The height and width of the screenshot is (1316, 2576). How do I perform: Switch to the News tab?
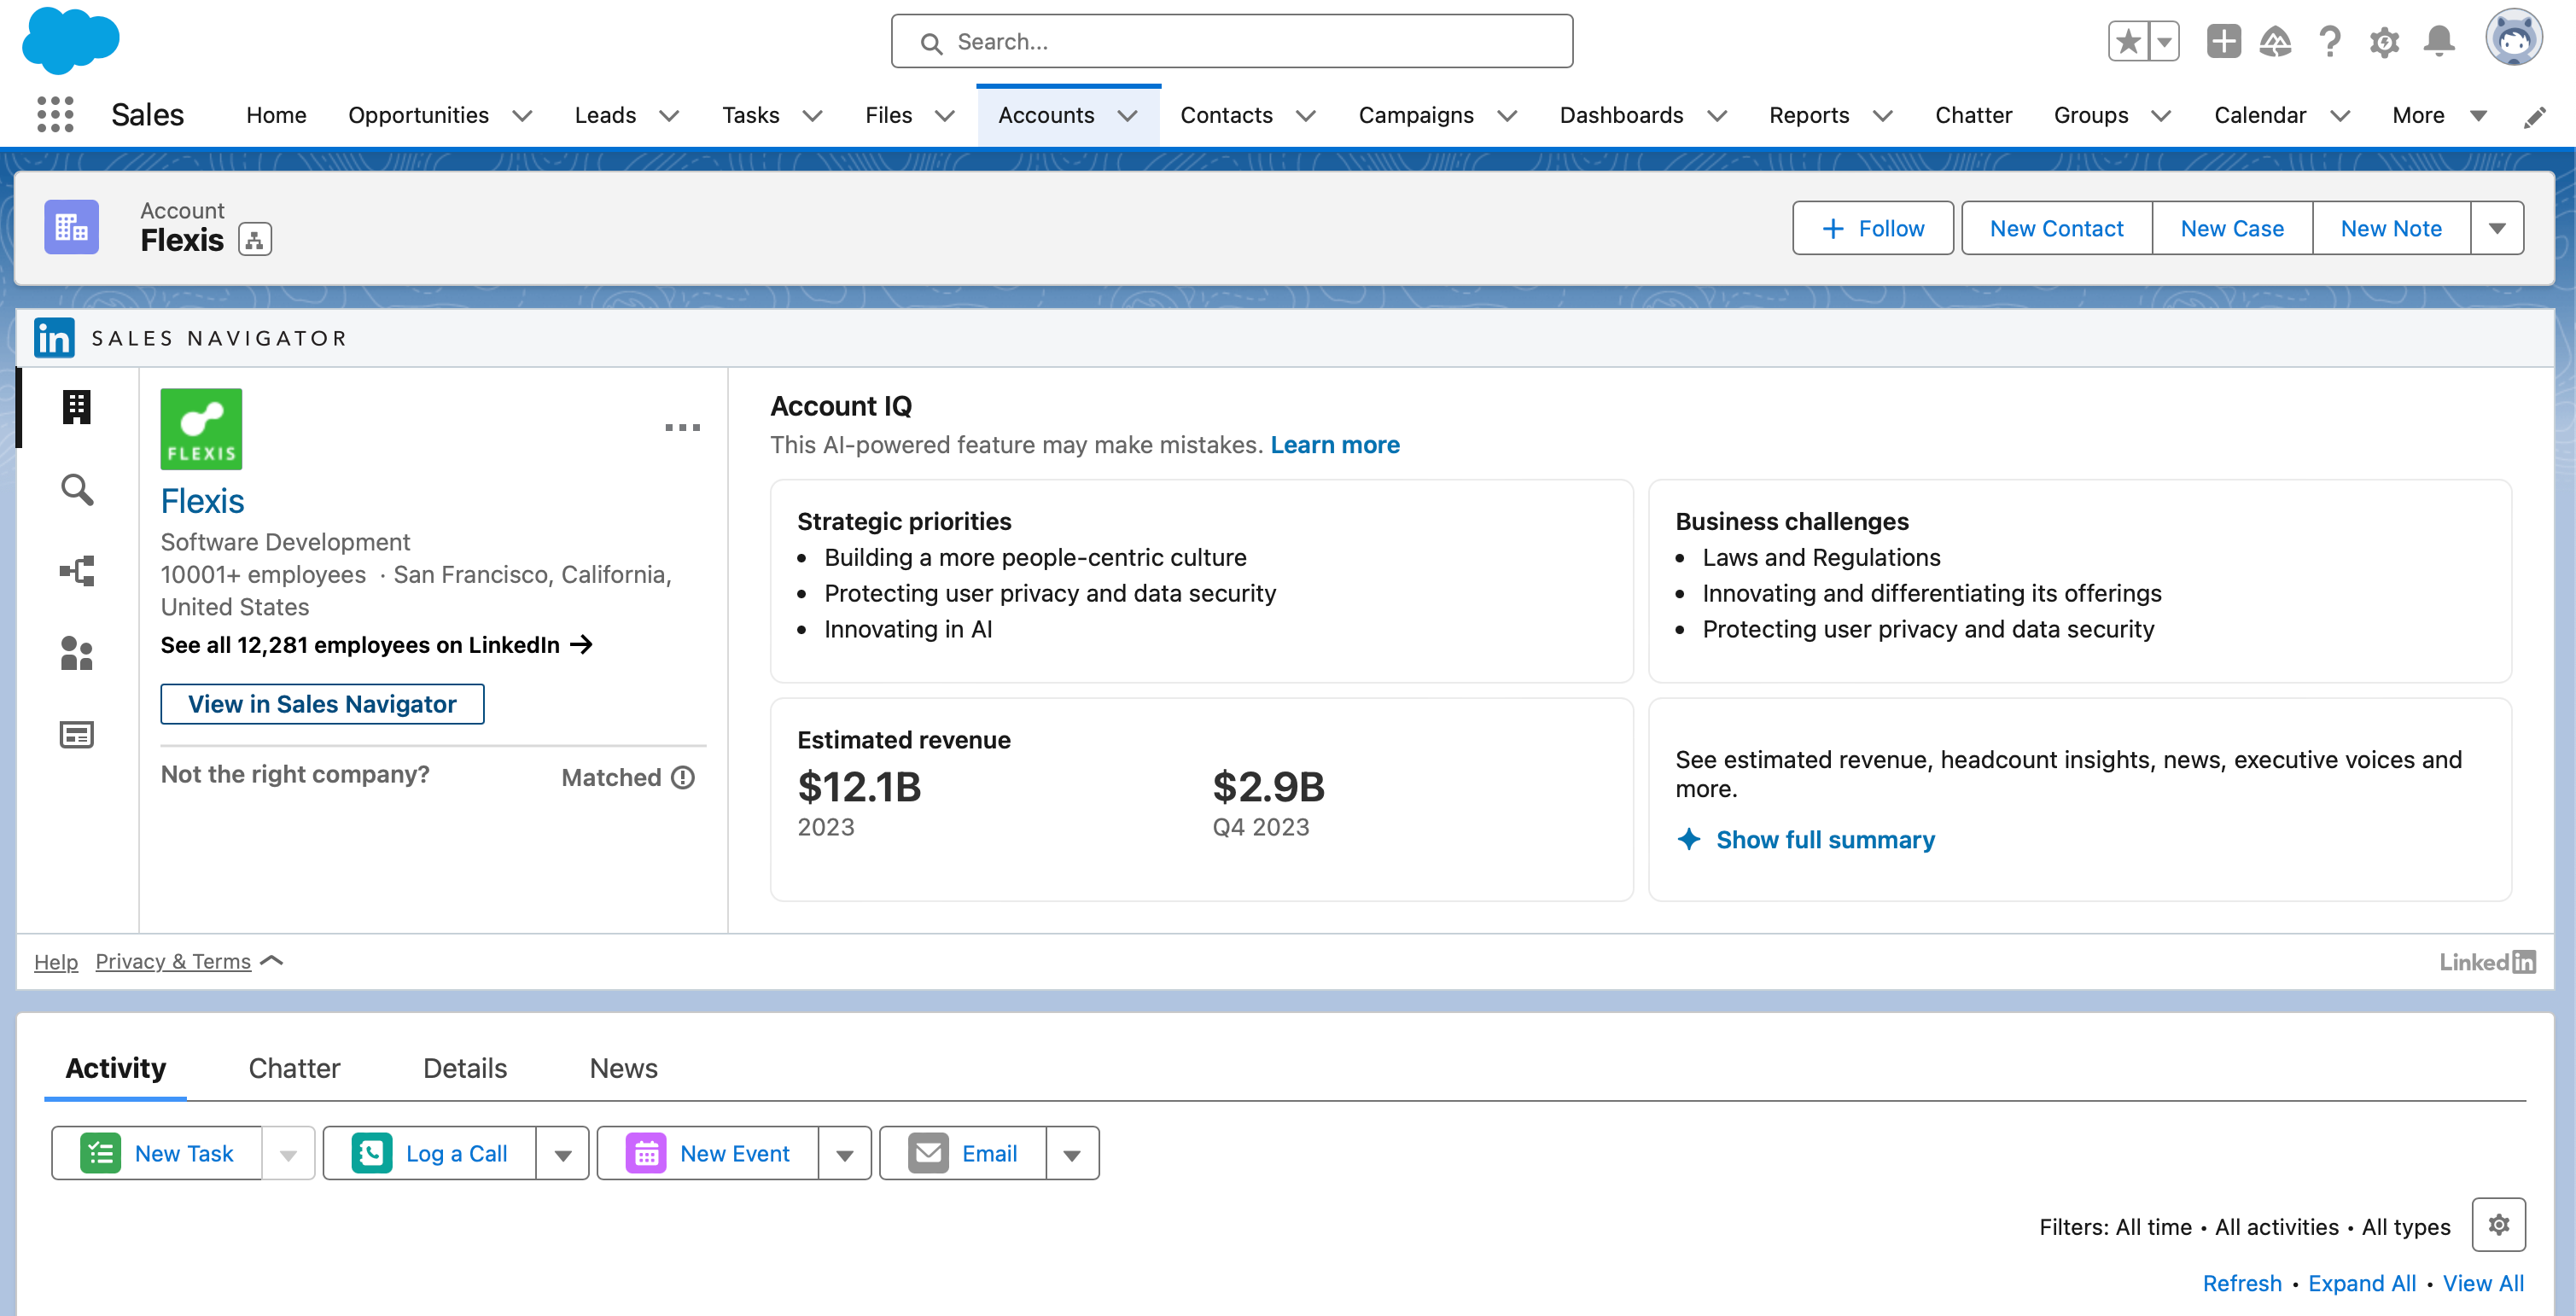[624, 1068]
